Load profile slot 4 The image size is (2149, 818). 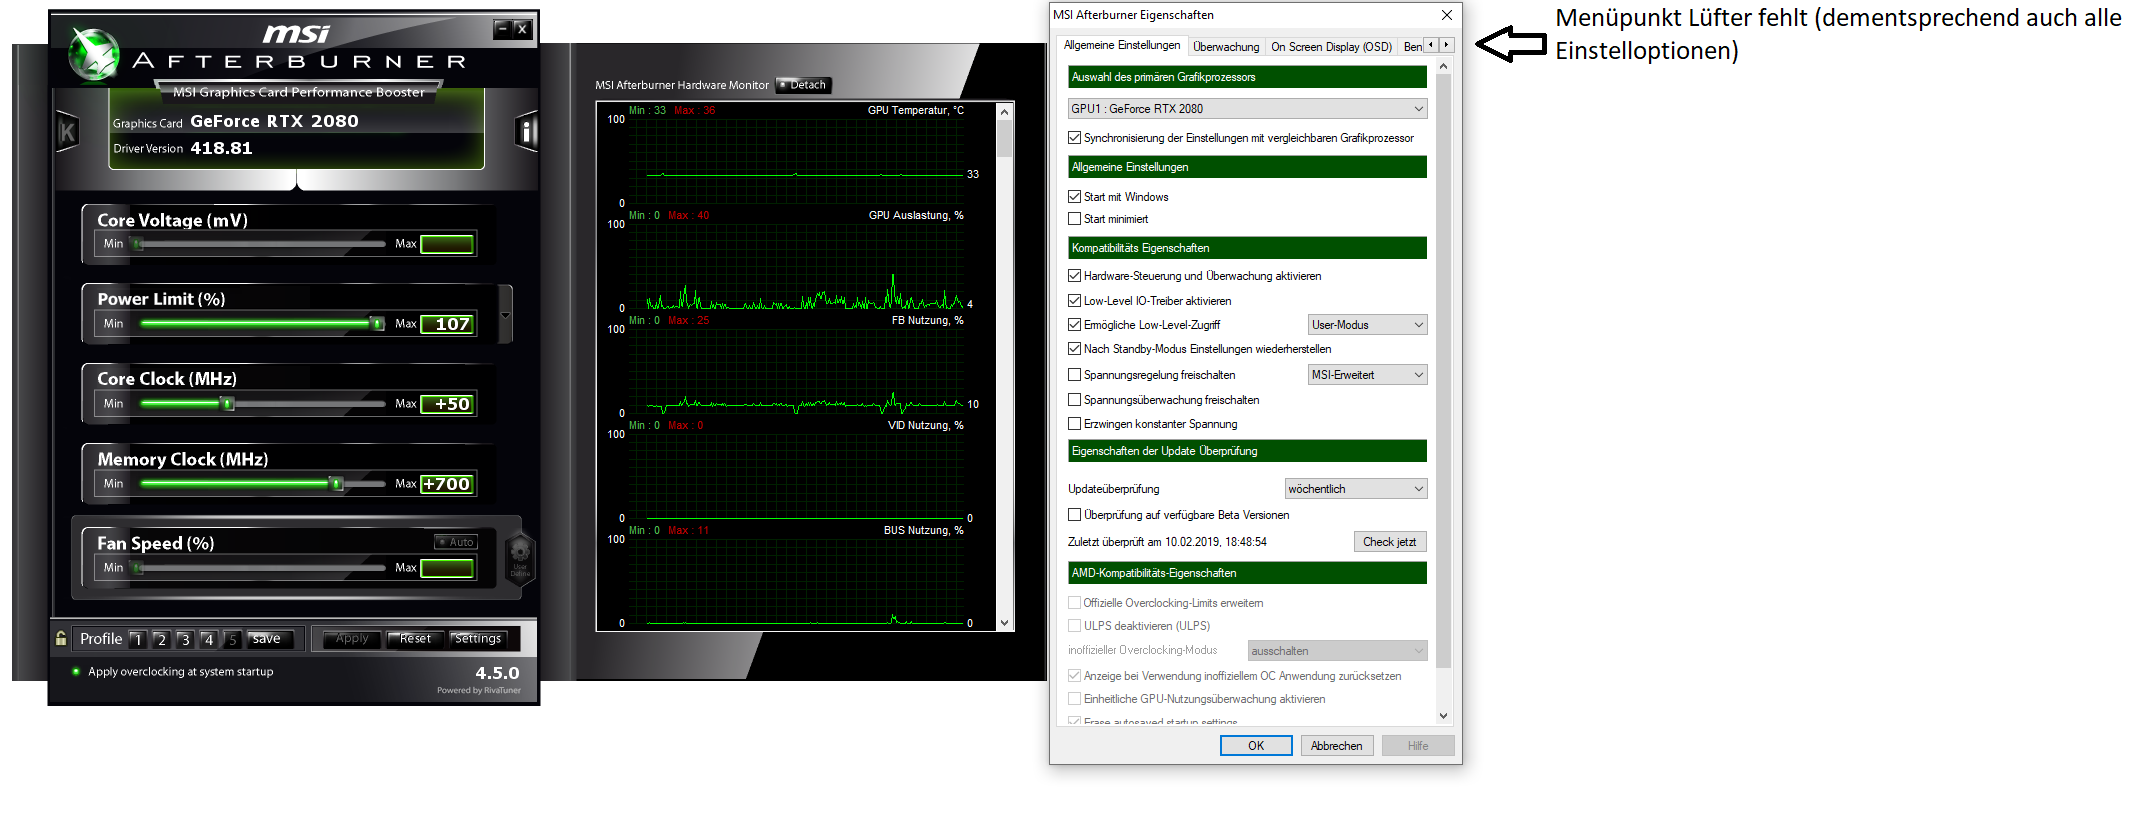click(x=208, y=639)
